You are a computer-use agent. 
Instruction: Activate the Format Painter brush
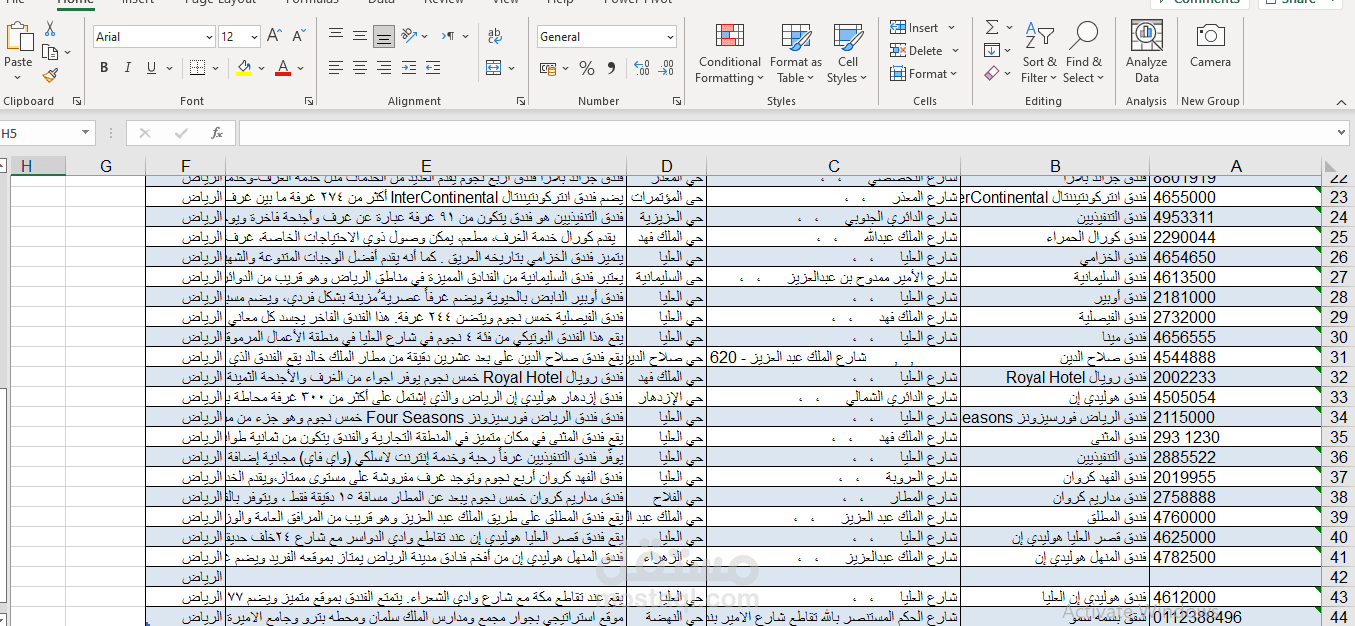pyautogui.click(x=50, y=75)
